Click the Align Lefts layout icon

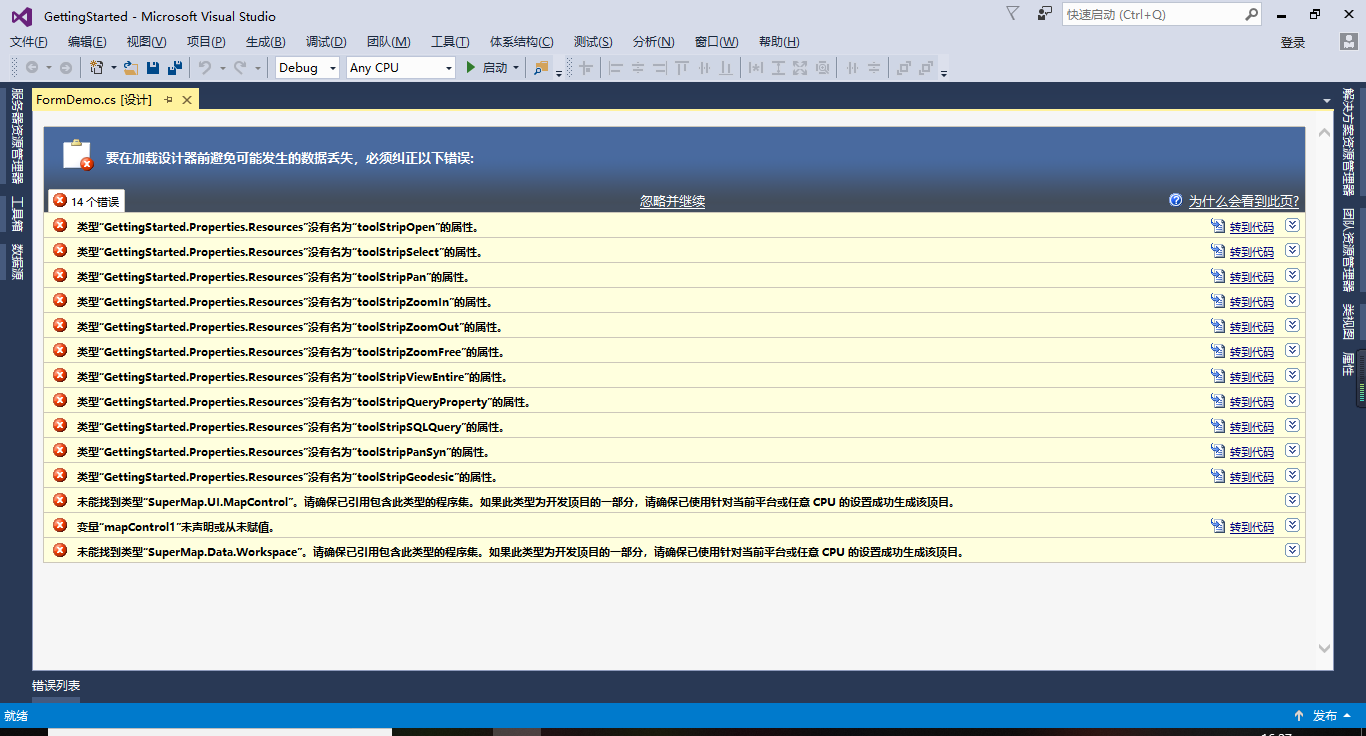click(616, 68)
